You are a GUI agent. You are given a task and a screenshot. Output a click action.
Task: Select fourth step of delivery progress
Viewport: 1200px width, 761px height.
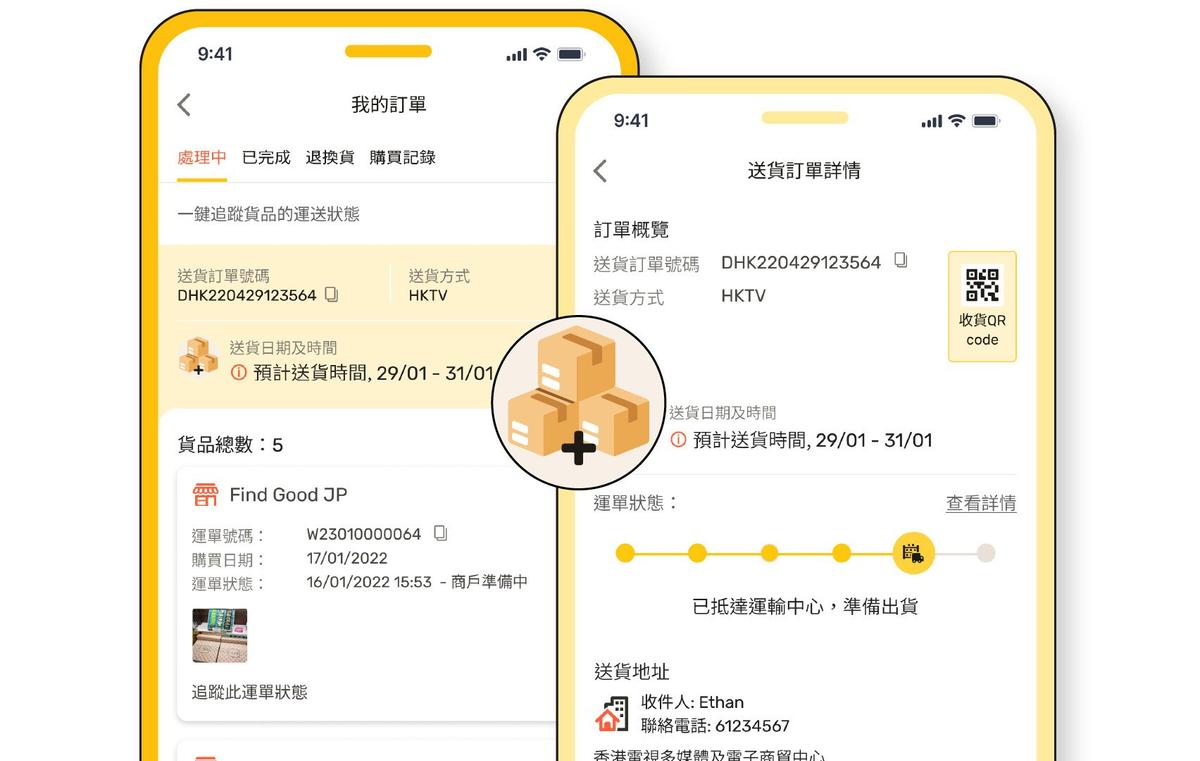(x=842, y=553)
